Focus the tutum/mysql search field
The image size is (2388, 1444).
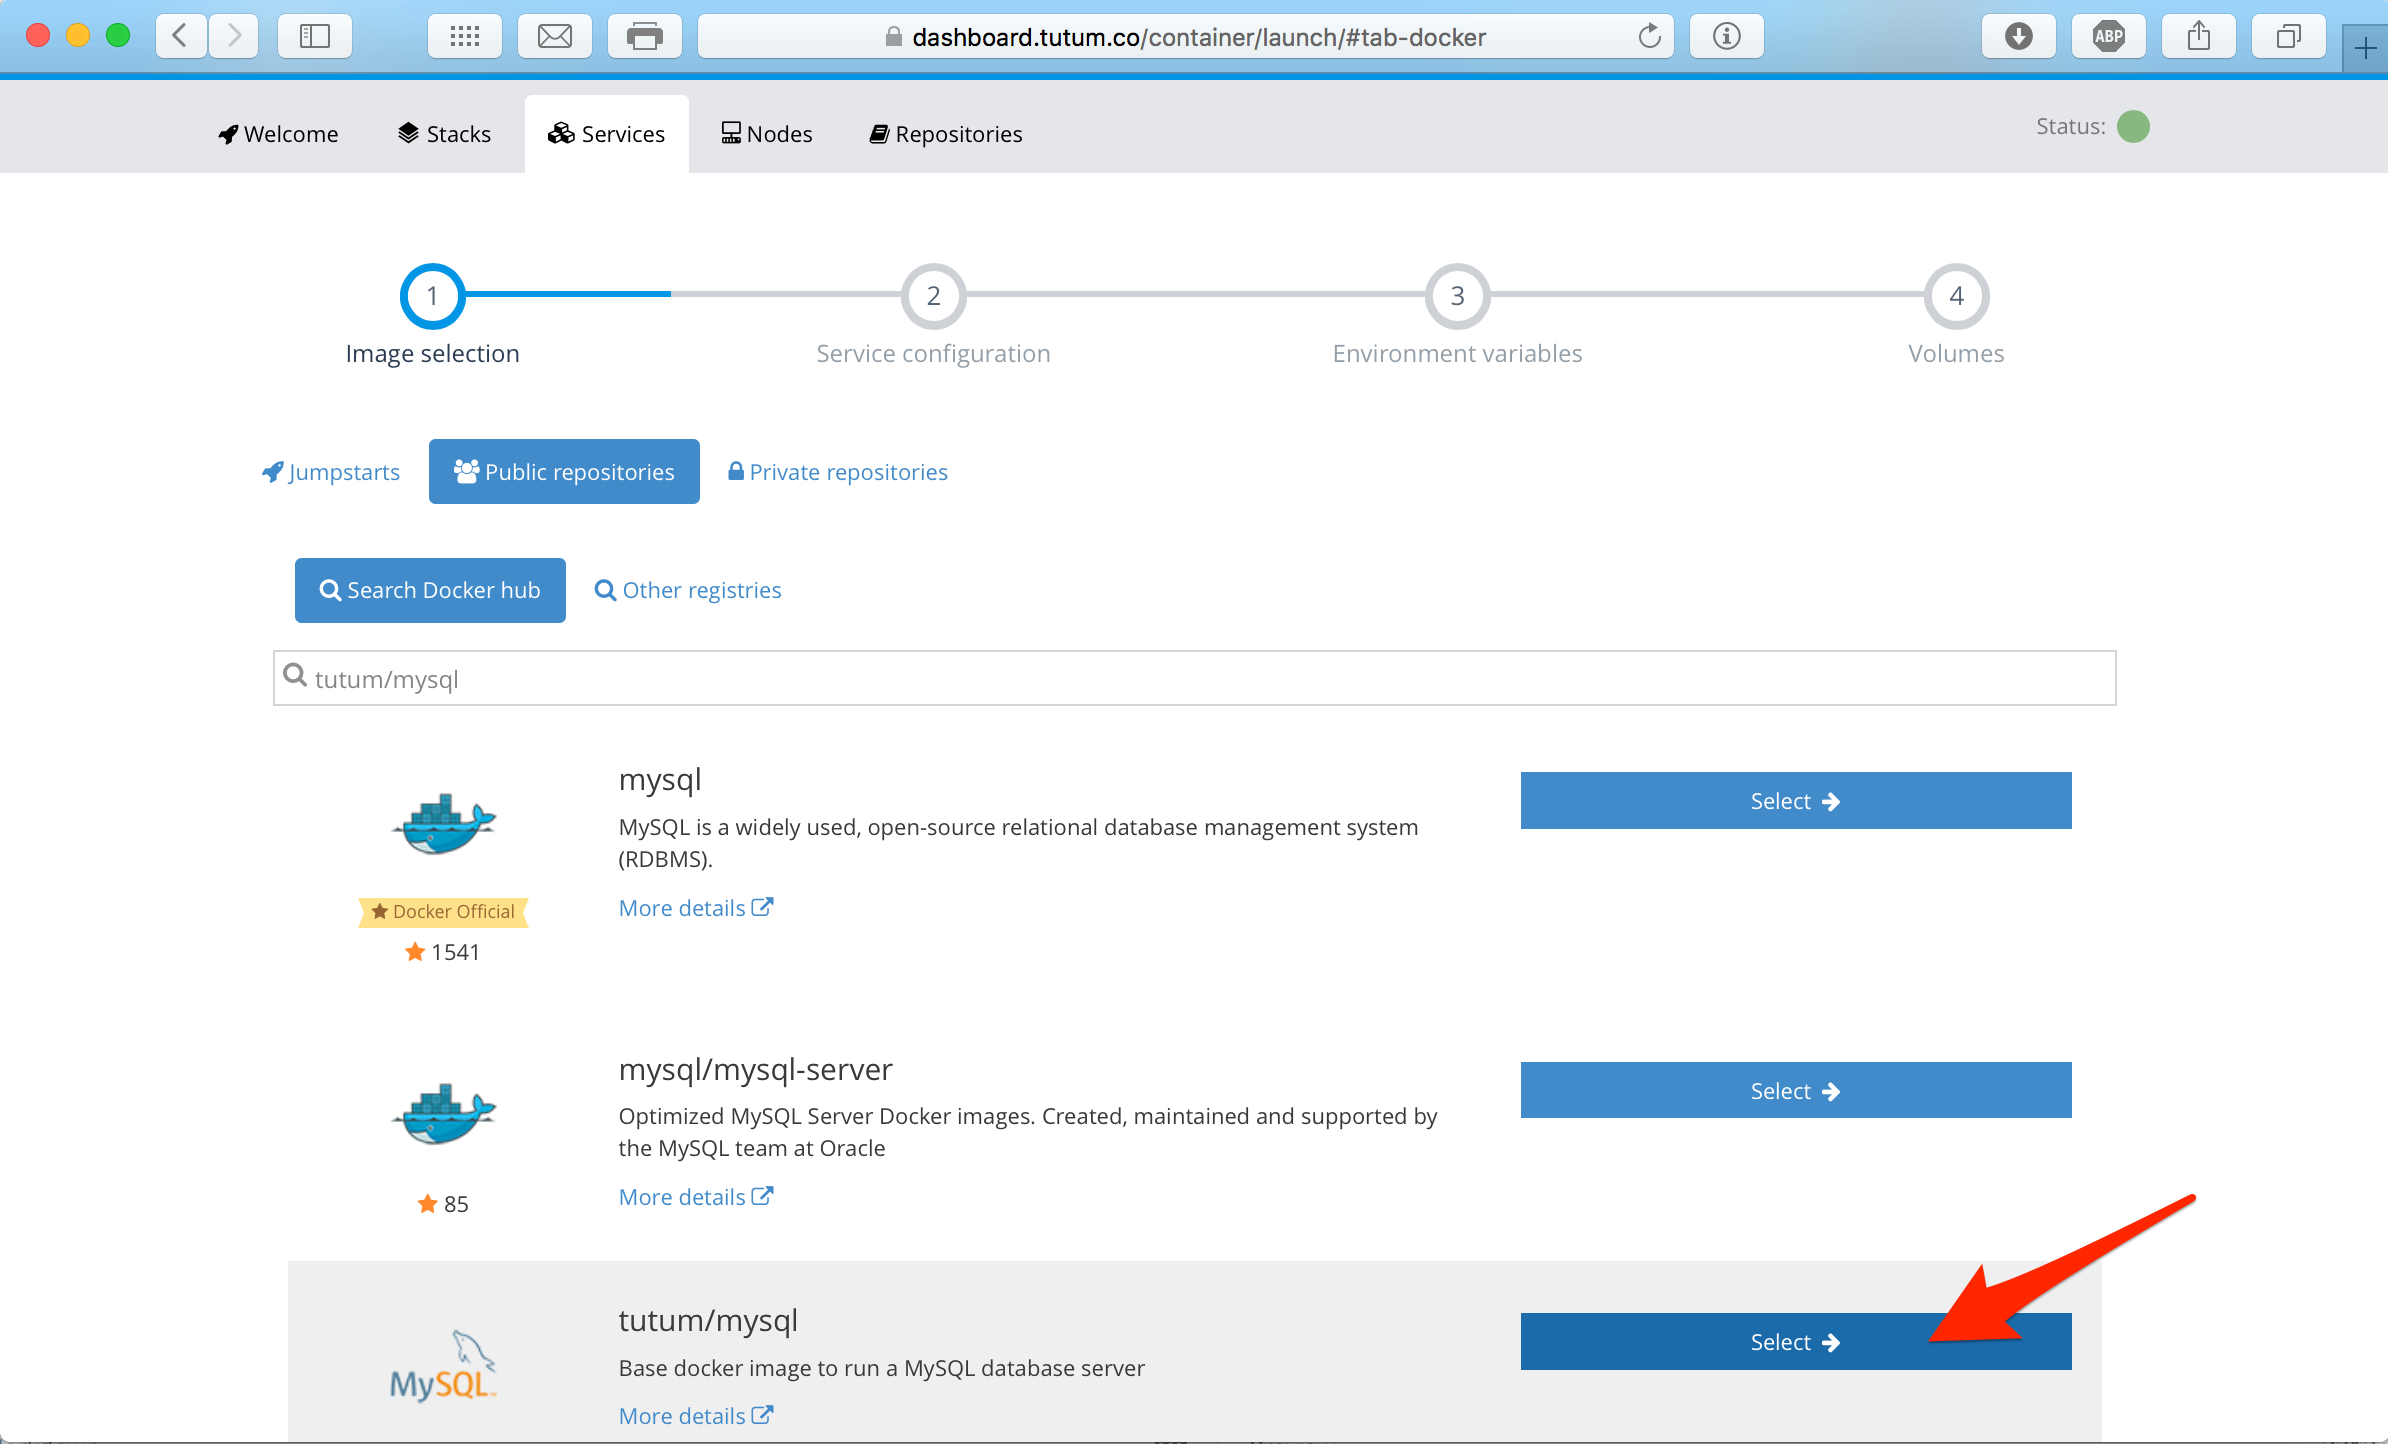tap(1195, 679)
